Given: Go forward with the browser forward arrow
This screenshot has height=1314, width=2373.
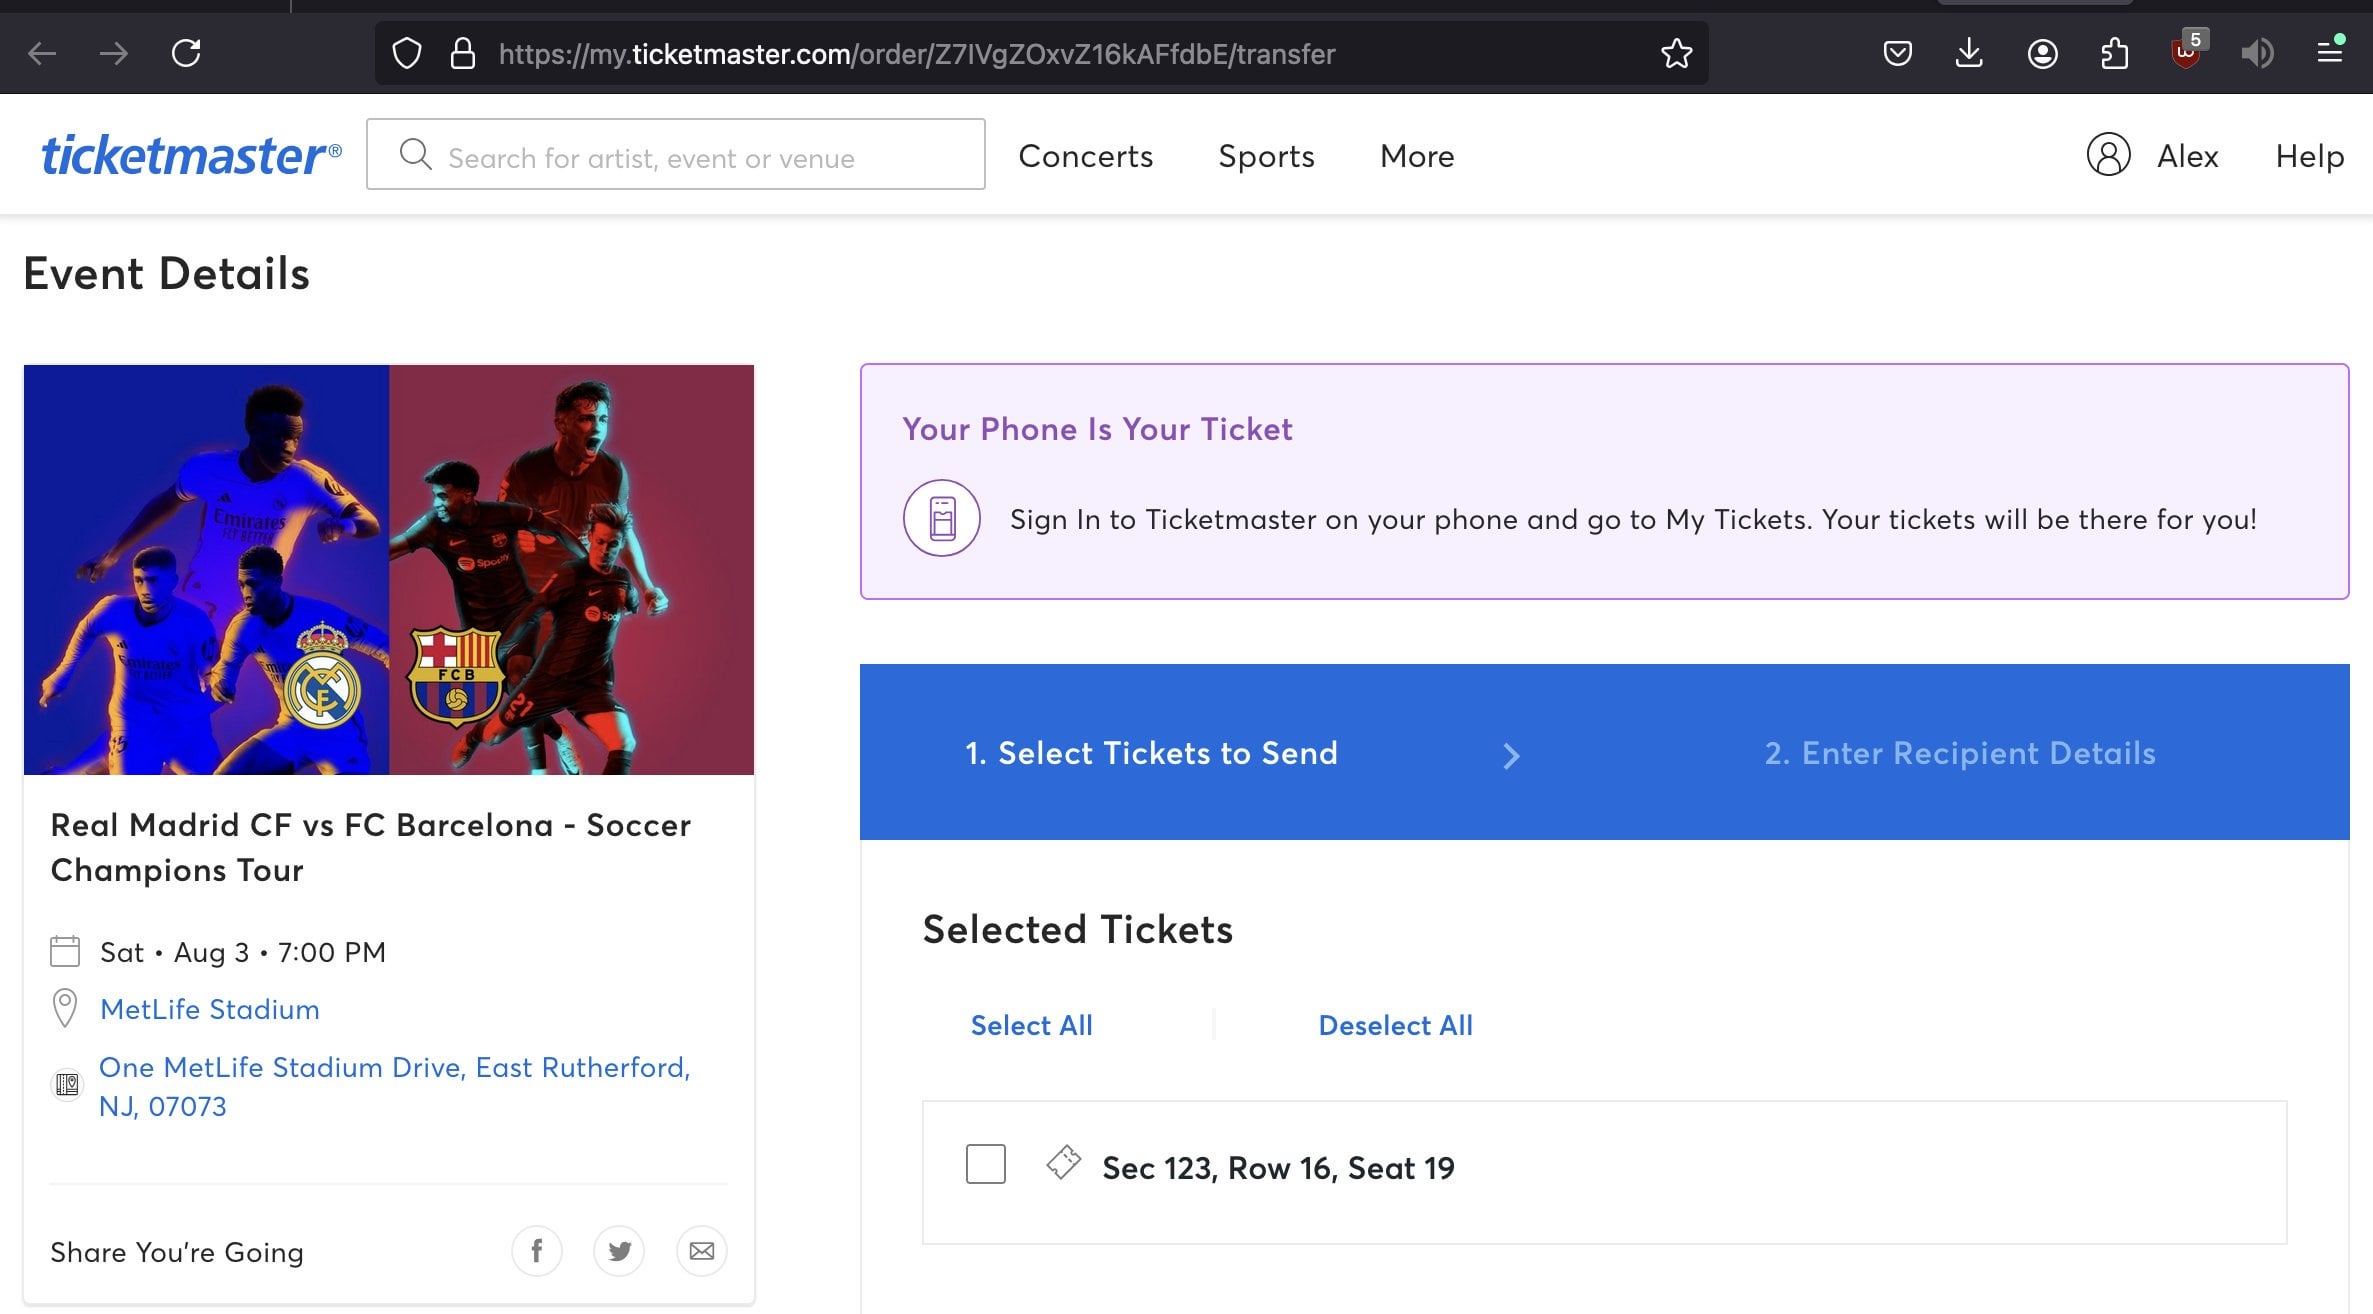Looking at the screenshot, I should 114,53.
